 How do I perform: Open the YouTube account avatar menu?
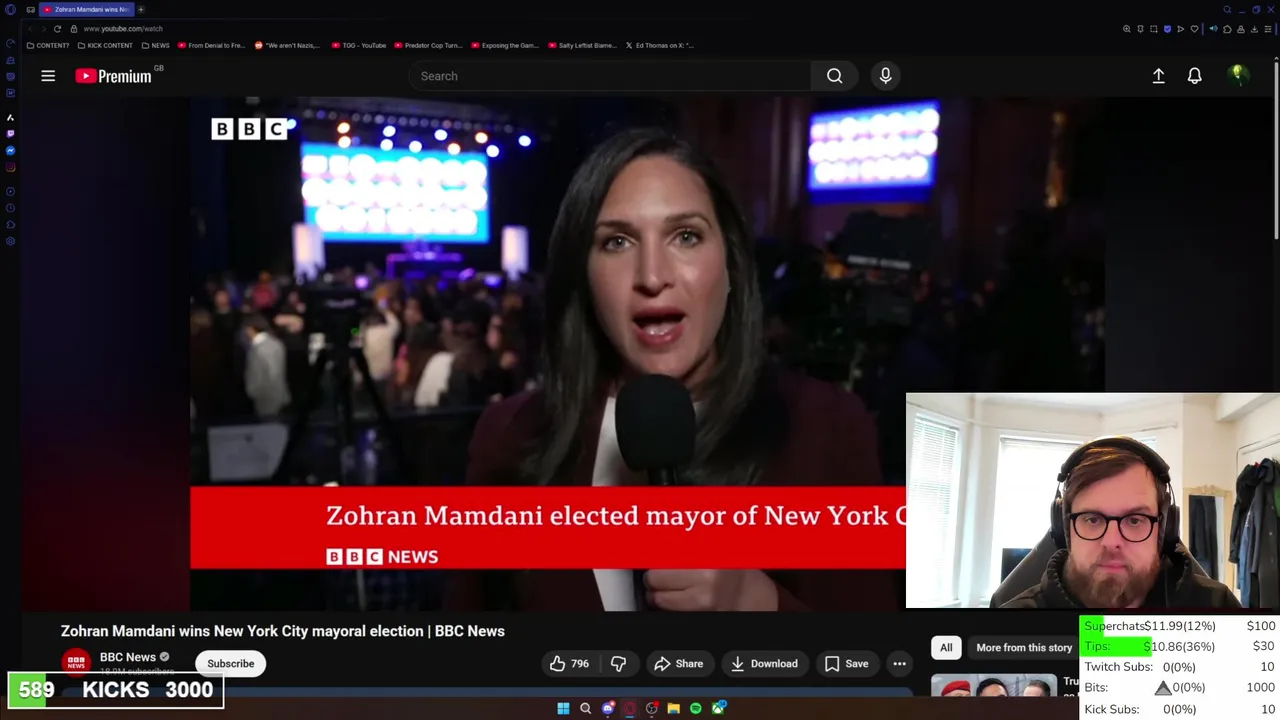pos(1238,76)
